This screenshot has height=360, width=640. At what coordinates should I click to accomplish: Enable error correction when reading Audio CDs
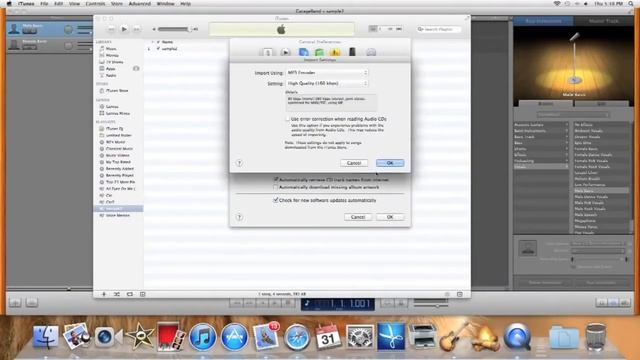(287, 119)
